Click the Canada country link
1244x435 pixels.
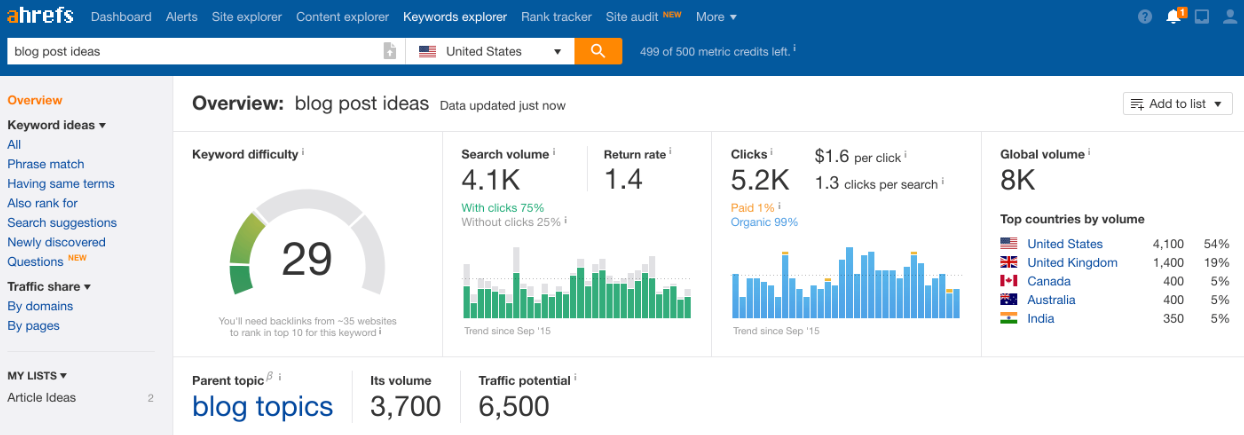(x=1049, y=281)
